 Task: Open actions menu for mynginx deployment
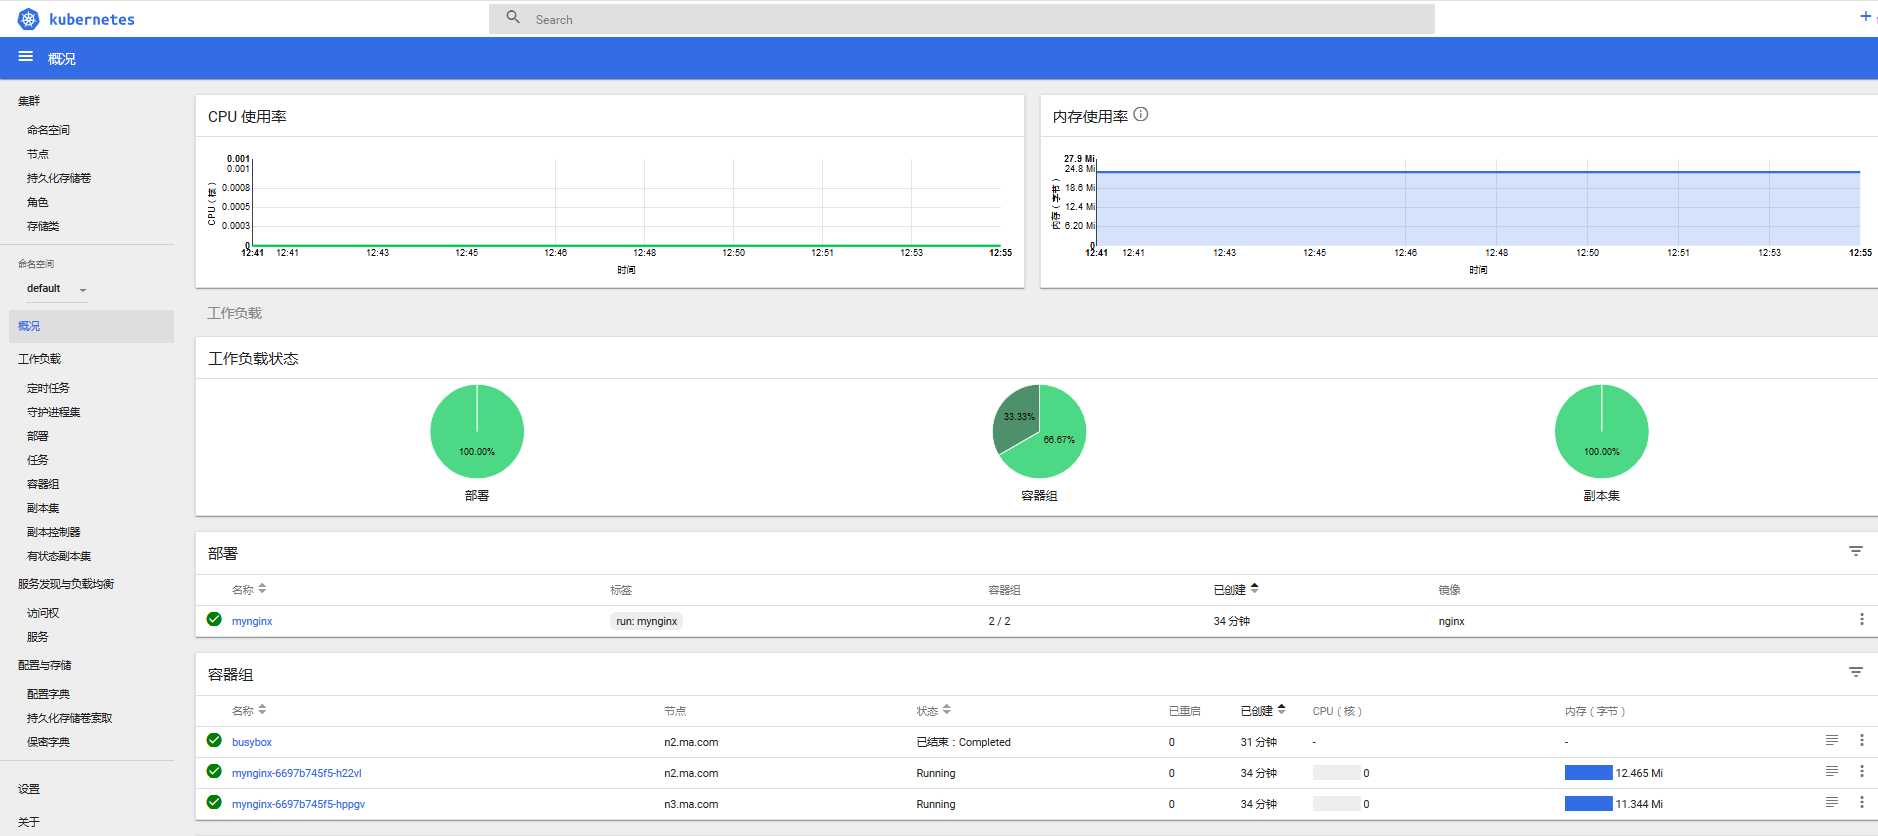[1861, 620]
